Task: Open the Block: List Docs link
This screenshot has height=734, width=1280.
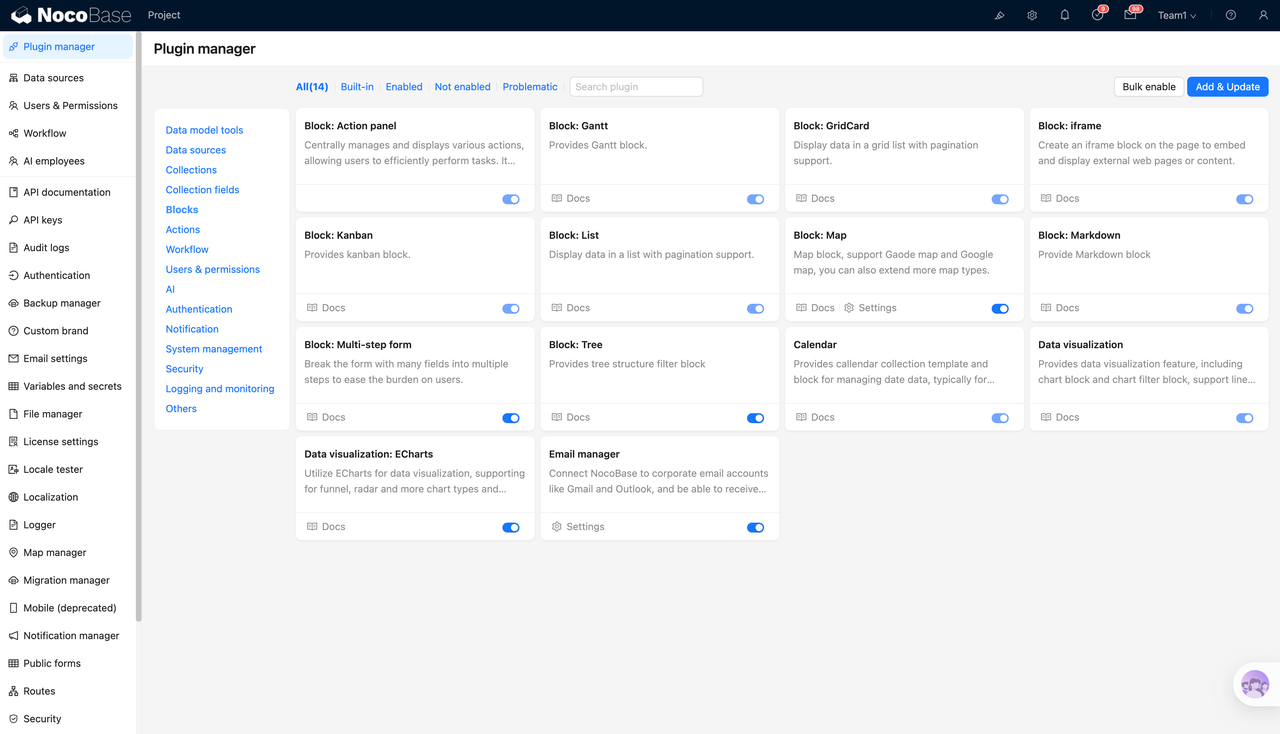Action: (x=570, y=308)
